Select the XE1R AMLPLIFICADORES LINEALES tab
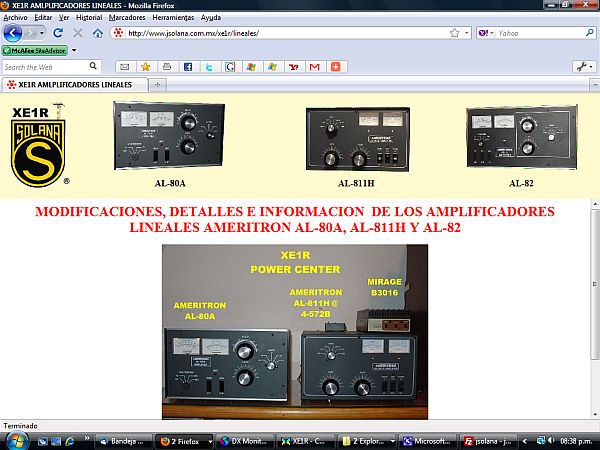Viewport: 600px width, 450px height. [74, 84]
